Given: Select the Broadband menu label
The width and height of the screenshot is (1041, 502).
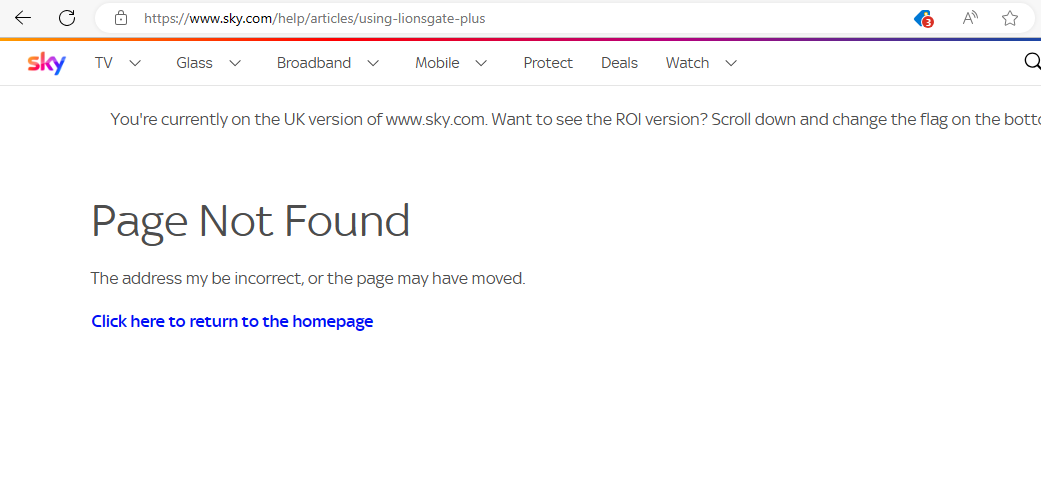Looking at the screenshot, I should tap(314, 63).
